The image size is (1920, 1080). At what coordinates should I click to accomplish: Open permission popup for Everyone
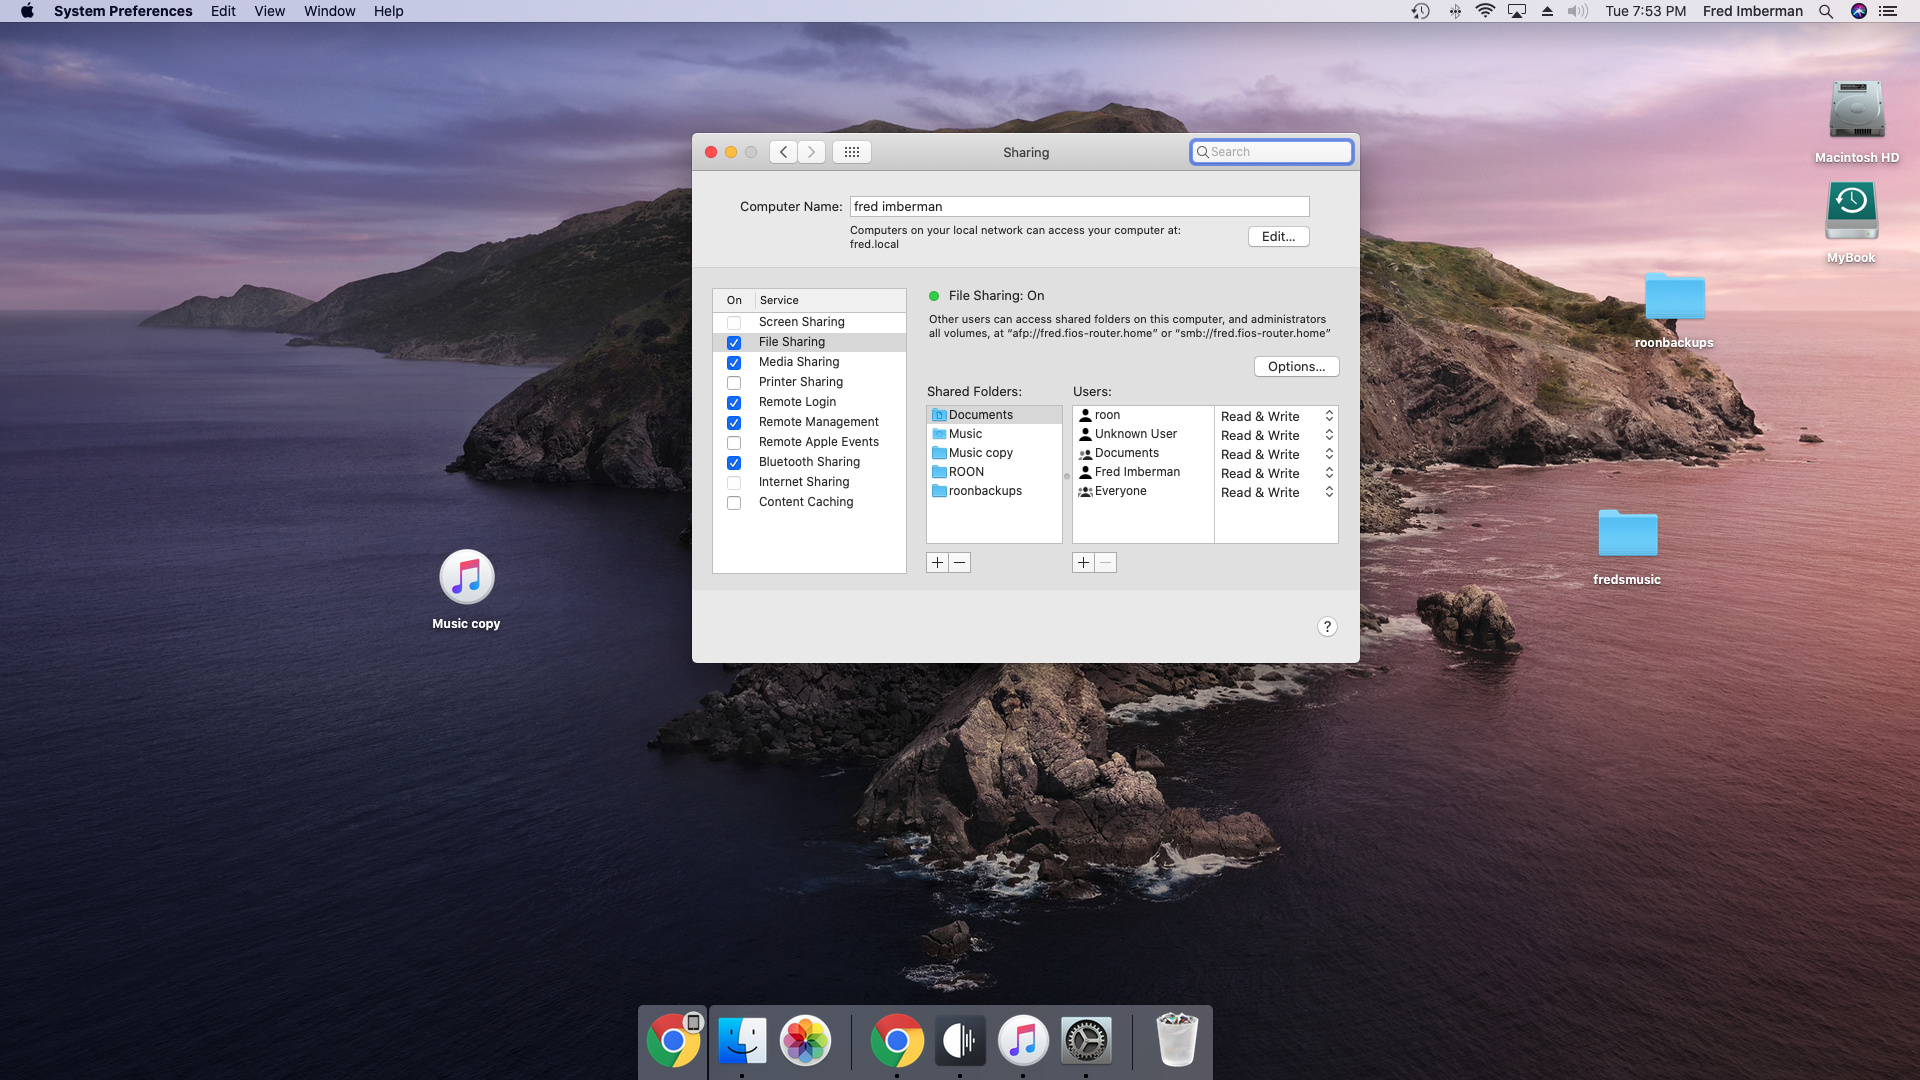pyautogui.click(x=1277, y=492)
